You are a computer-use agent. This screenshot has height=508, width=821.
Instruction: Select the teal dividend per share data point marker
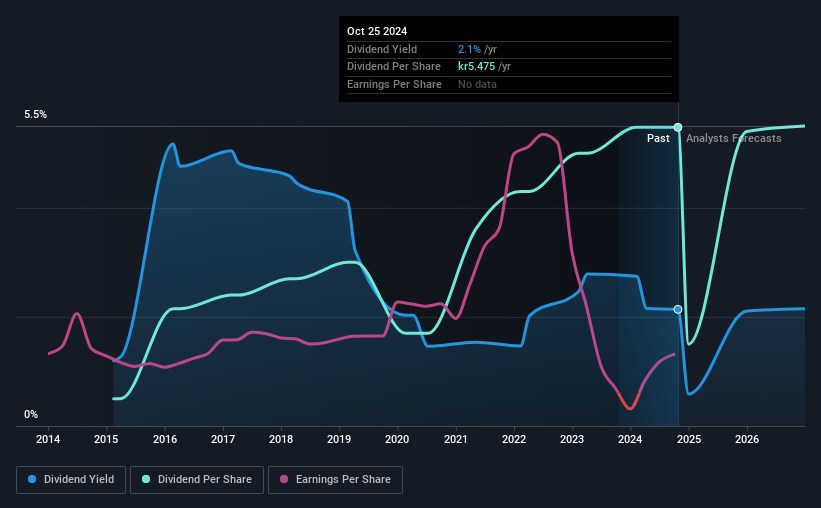678,127
